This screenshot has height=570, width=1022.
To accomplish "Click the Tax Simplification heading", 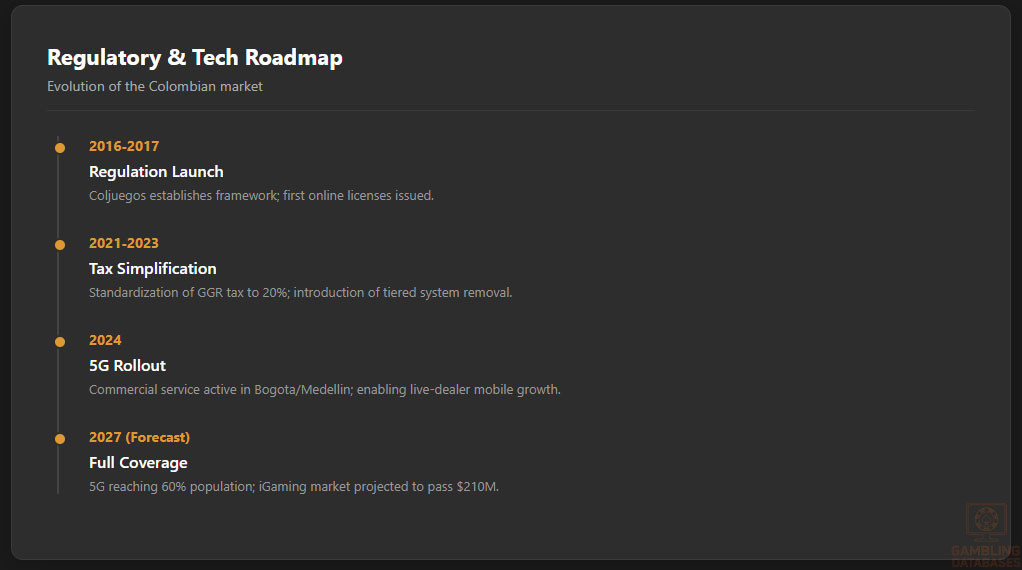I will pos(152,269).
